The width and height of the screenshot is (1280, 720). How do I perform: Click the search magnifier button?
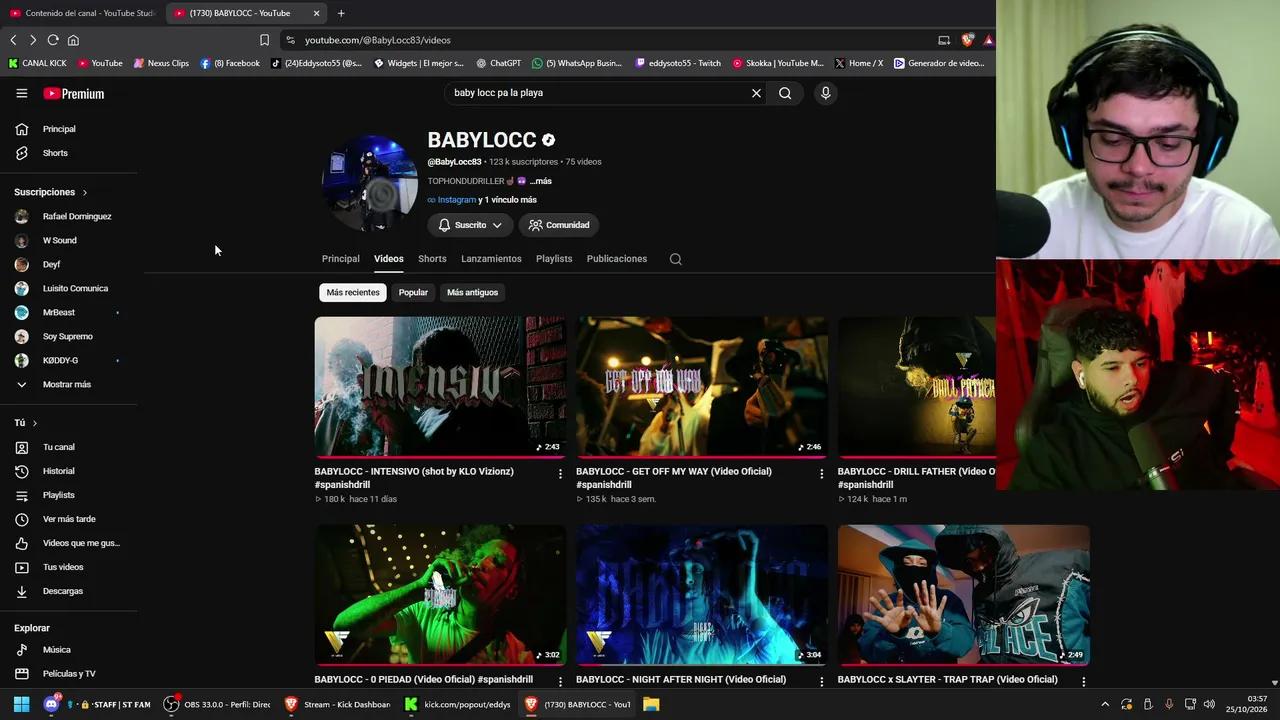click(785, 93)
